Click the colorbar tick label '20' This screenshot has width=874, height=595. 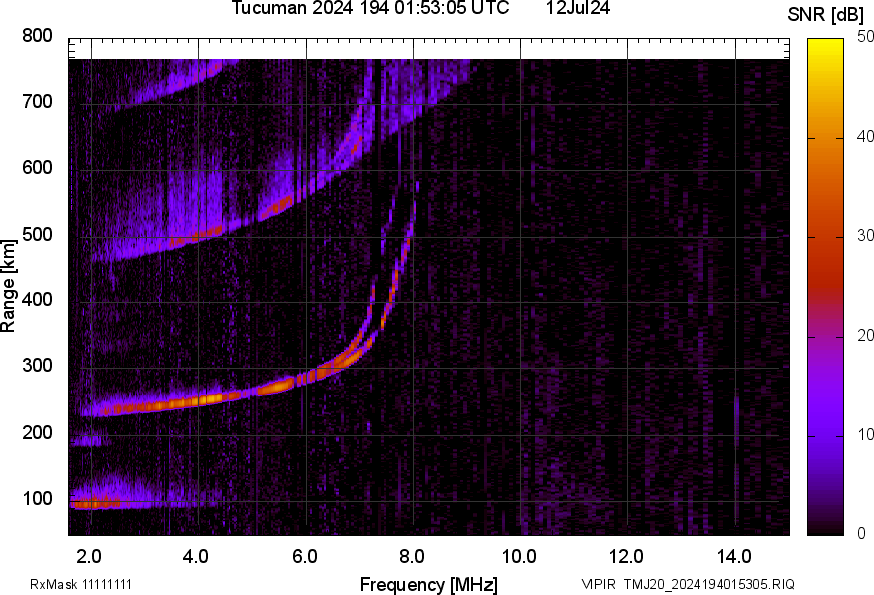point(865,335)
